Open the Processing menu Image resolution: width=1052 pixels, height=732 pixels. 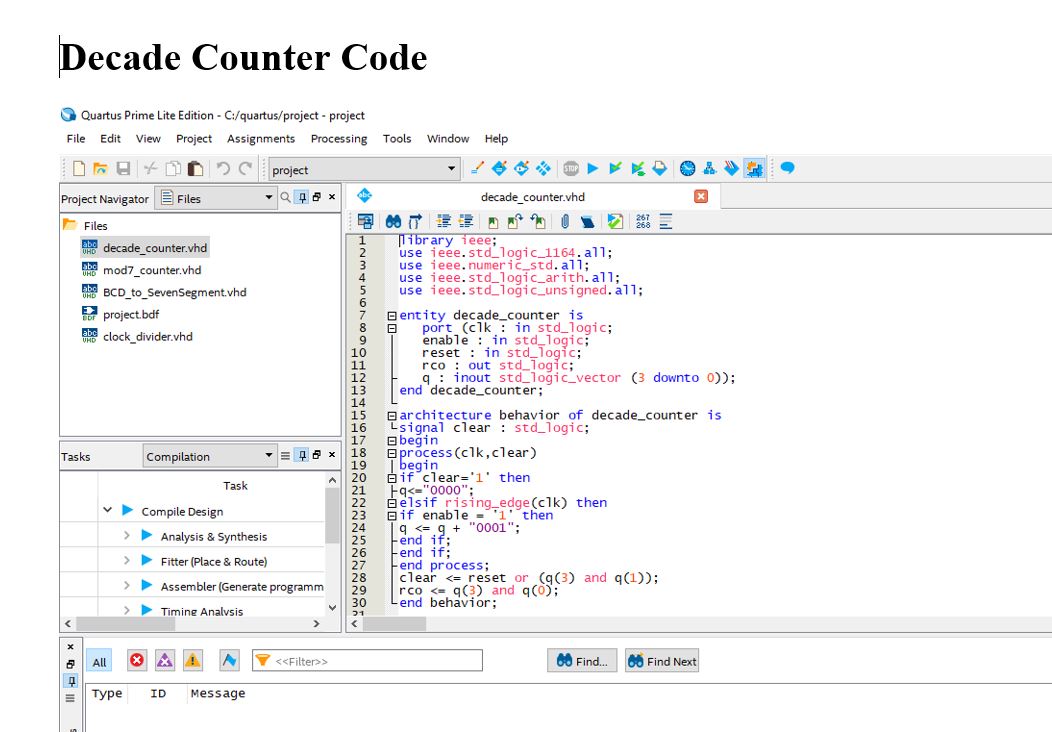tap(339, 139)
